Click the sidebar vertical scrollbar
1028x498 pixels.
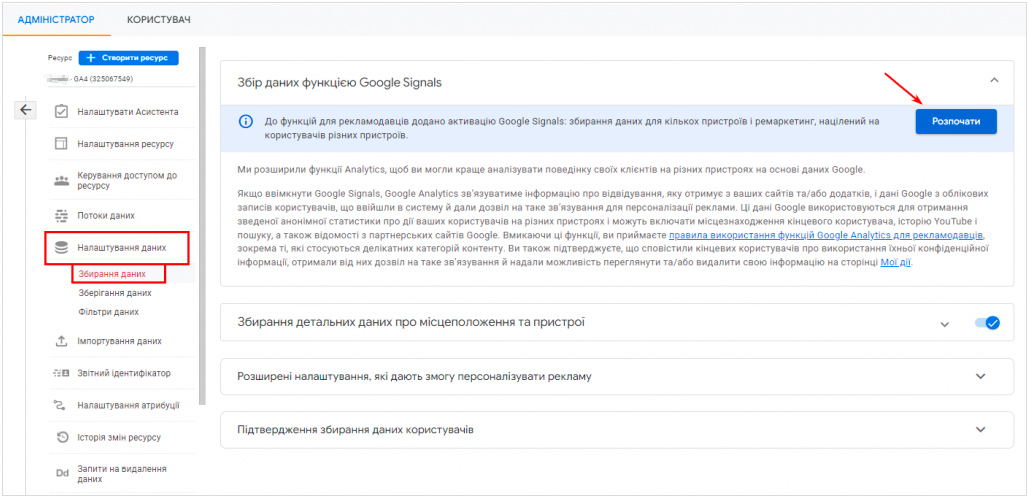[203, 226]
